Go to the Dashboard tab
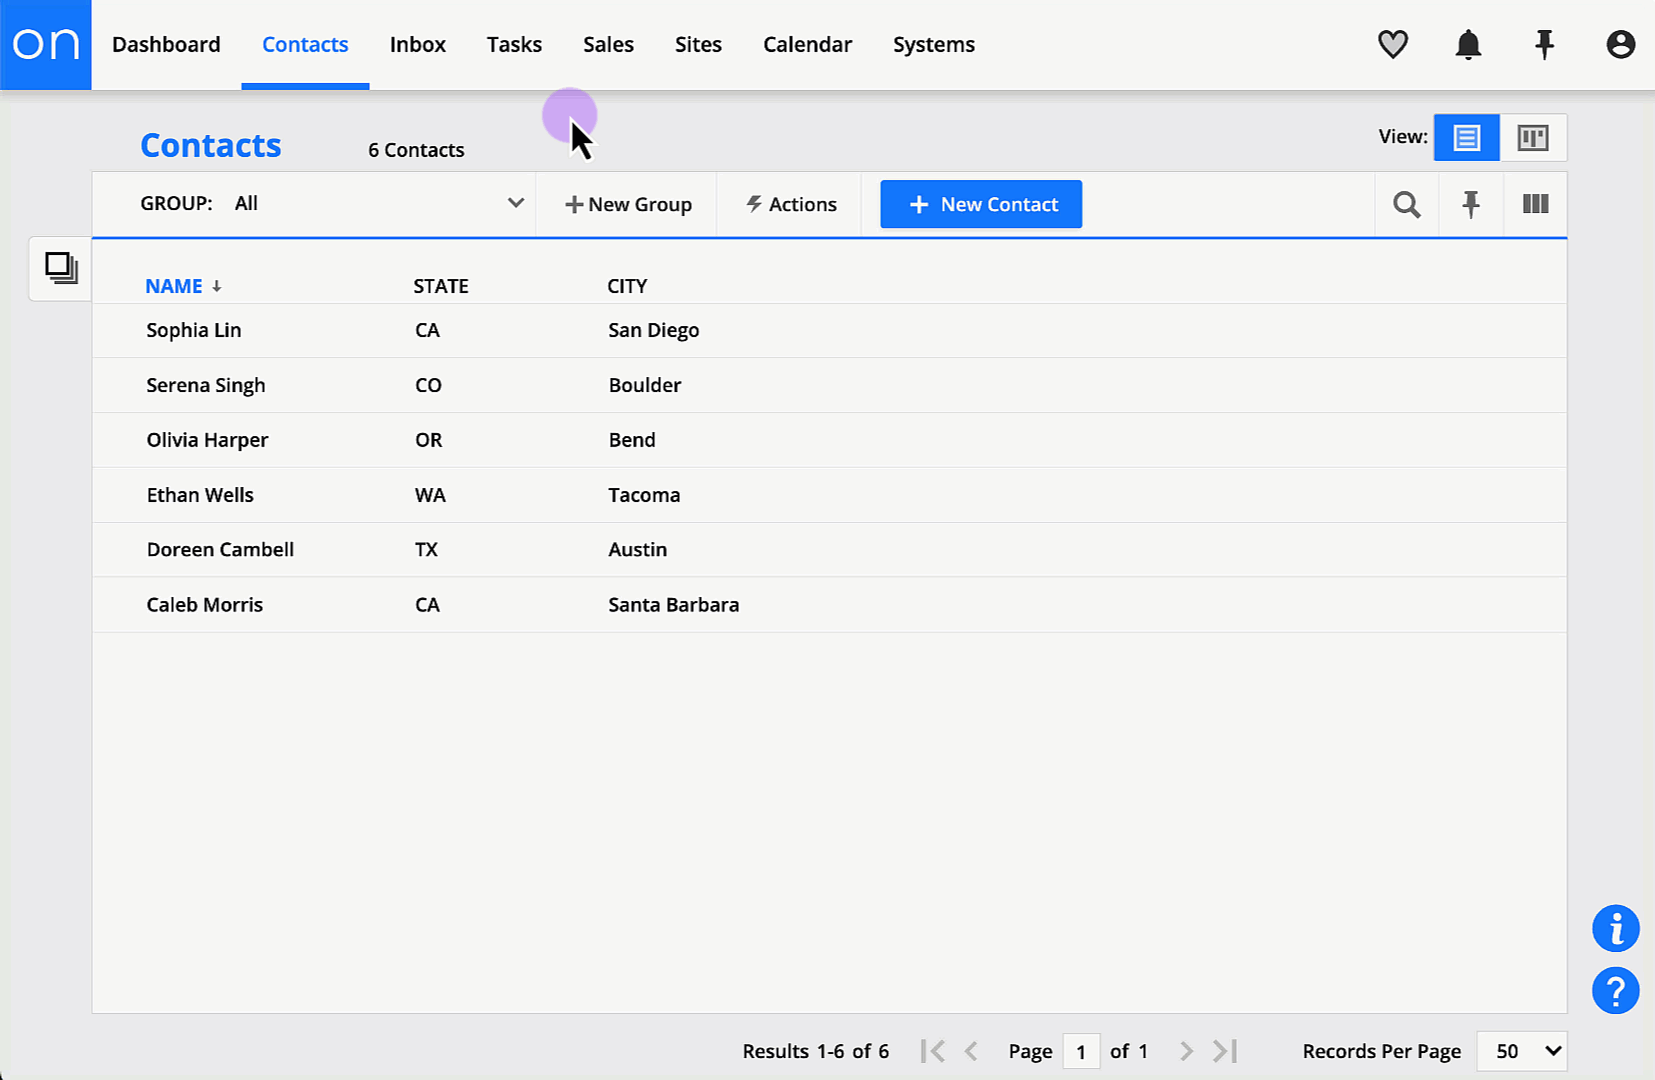1655x1080 pixels. (x=166, y=45)
